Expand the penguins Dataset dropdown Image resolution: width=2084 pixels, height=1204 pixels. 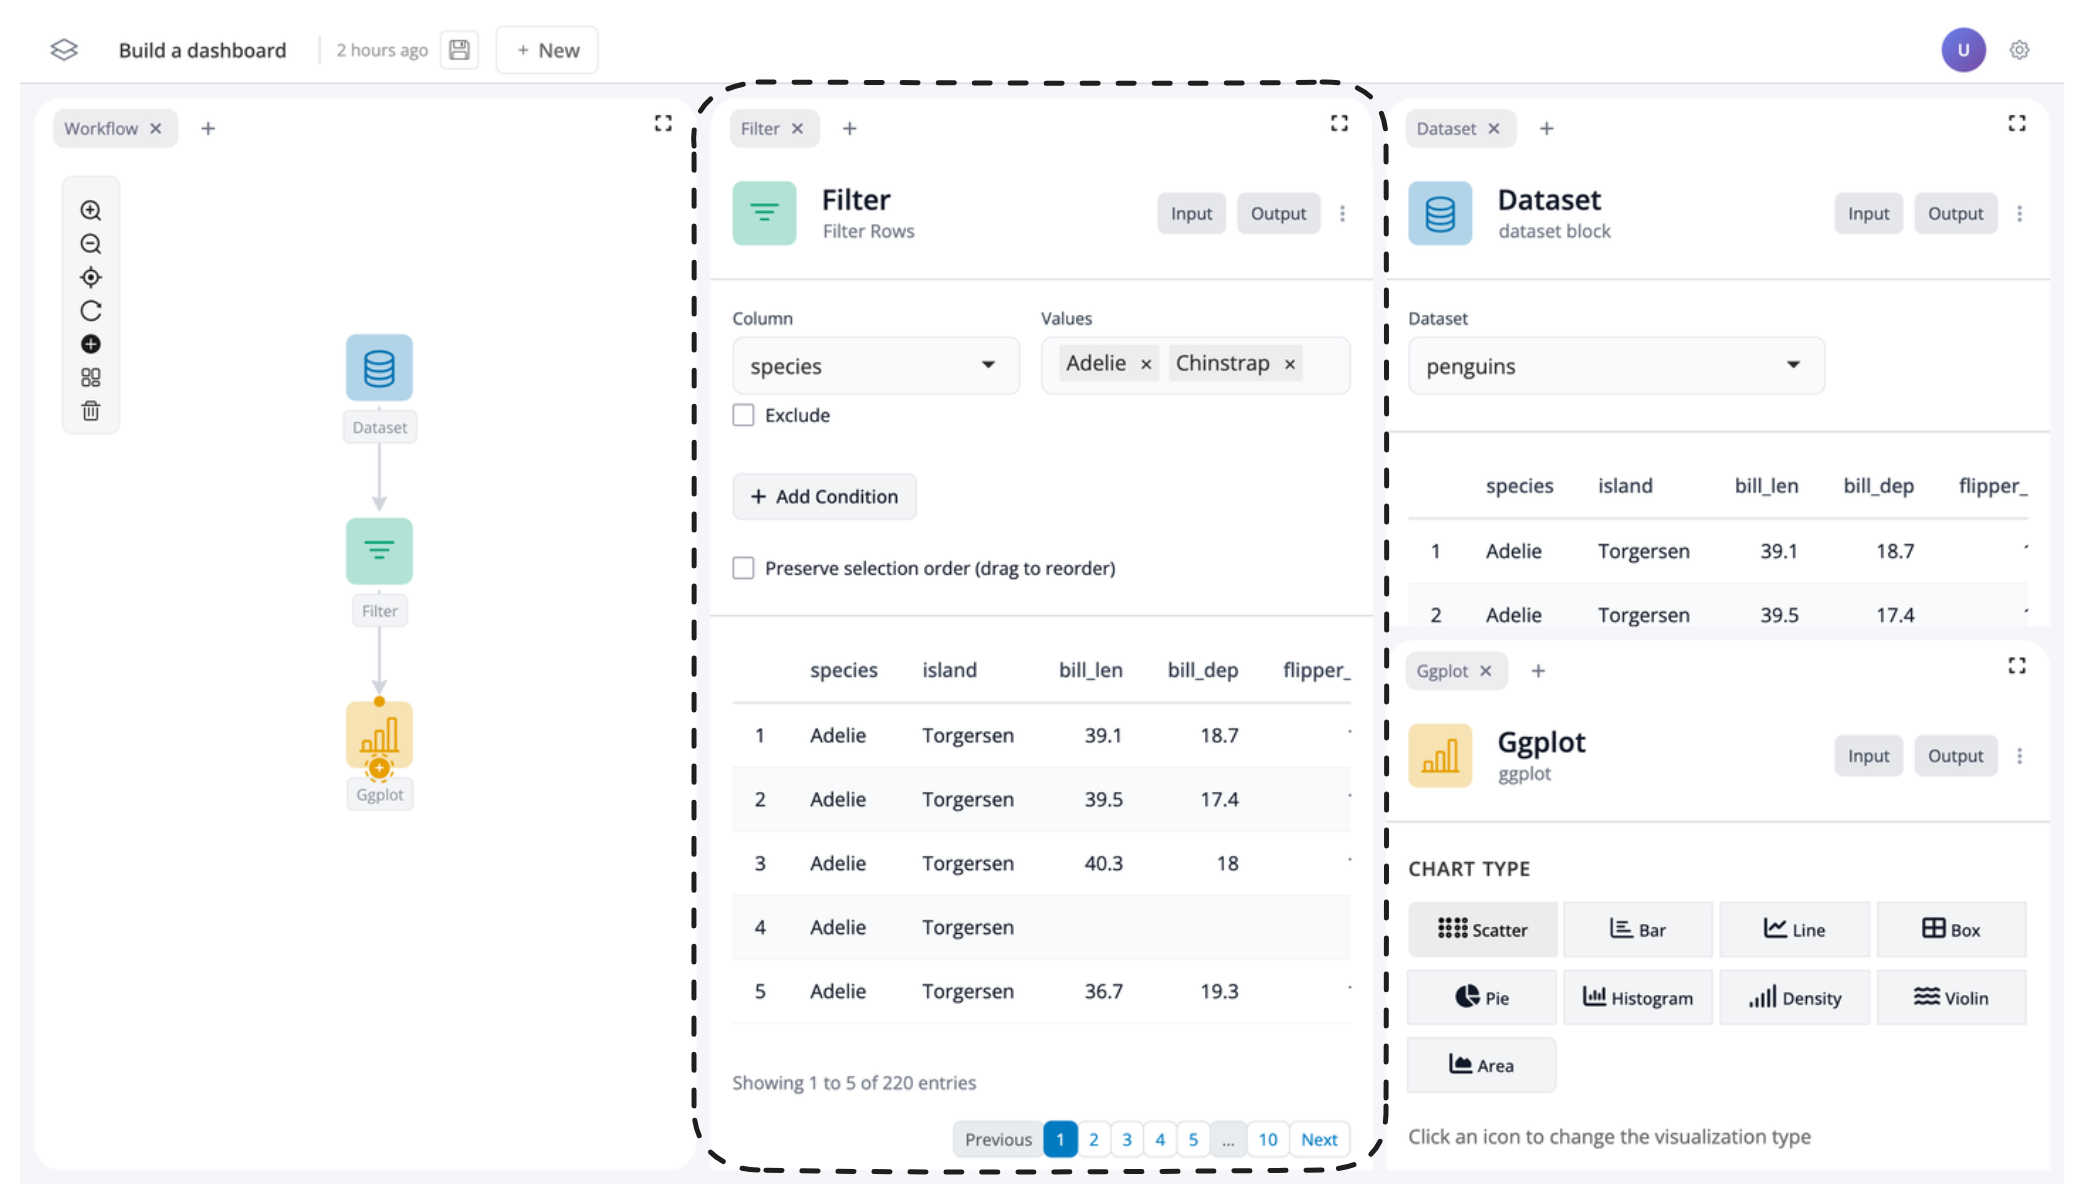[1615, 366]
